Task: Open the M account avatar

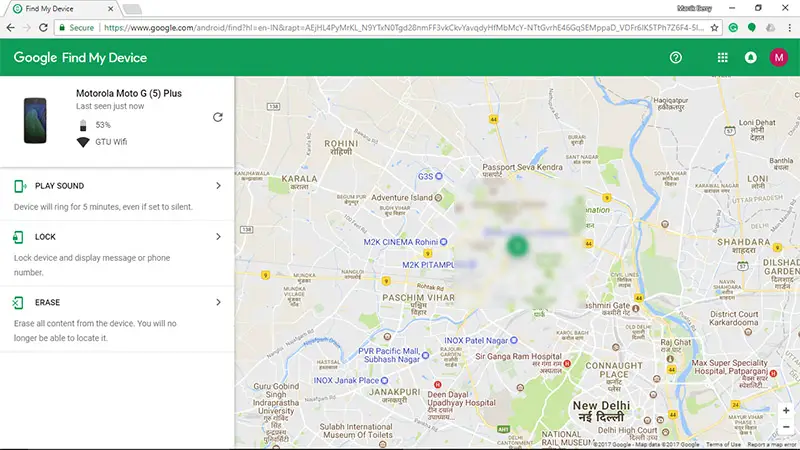Action: (779, 58)
